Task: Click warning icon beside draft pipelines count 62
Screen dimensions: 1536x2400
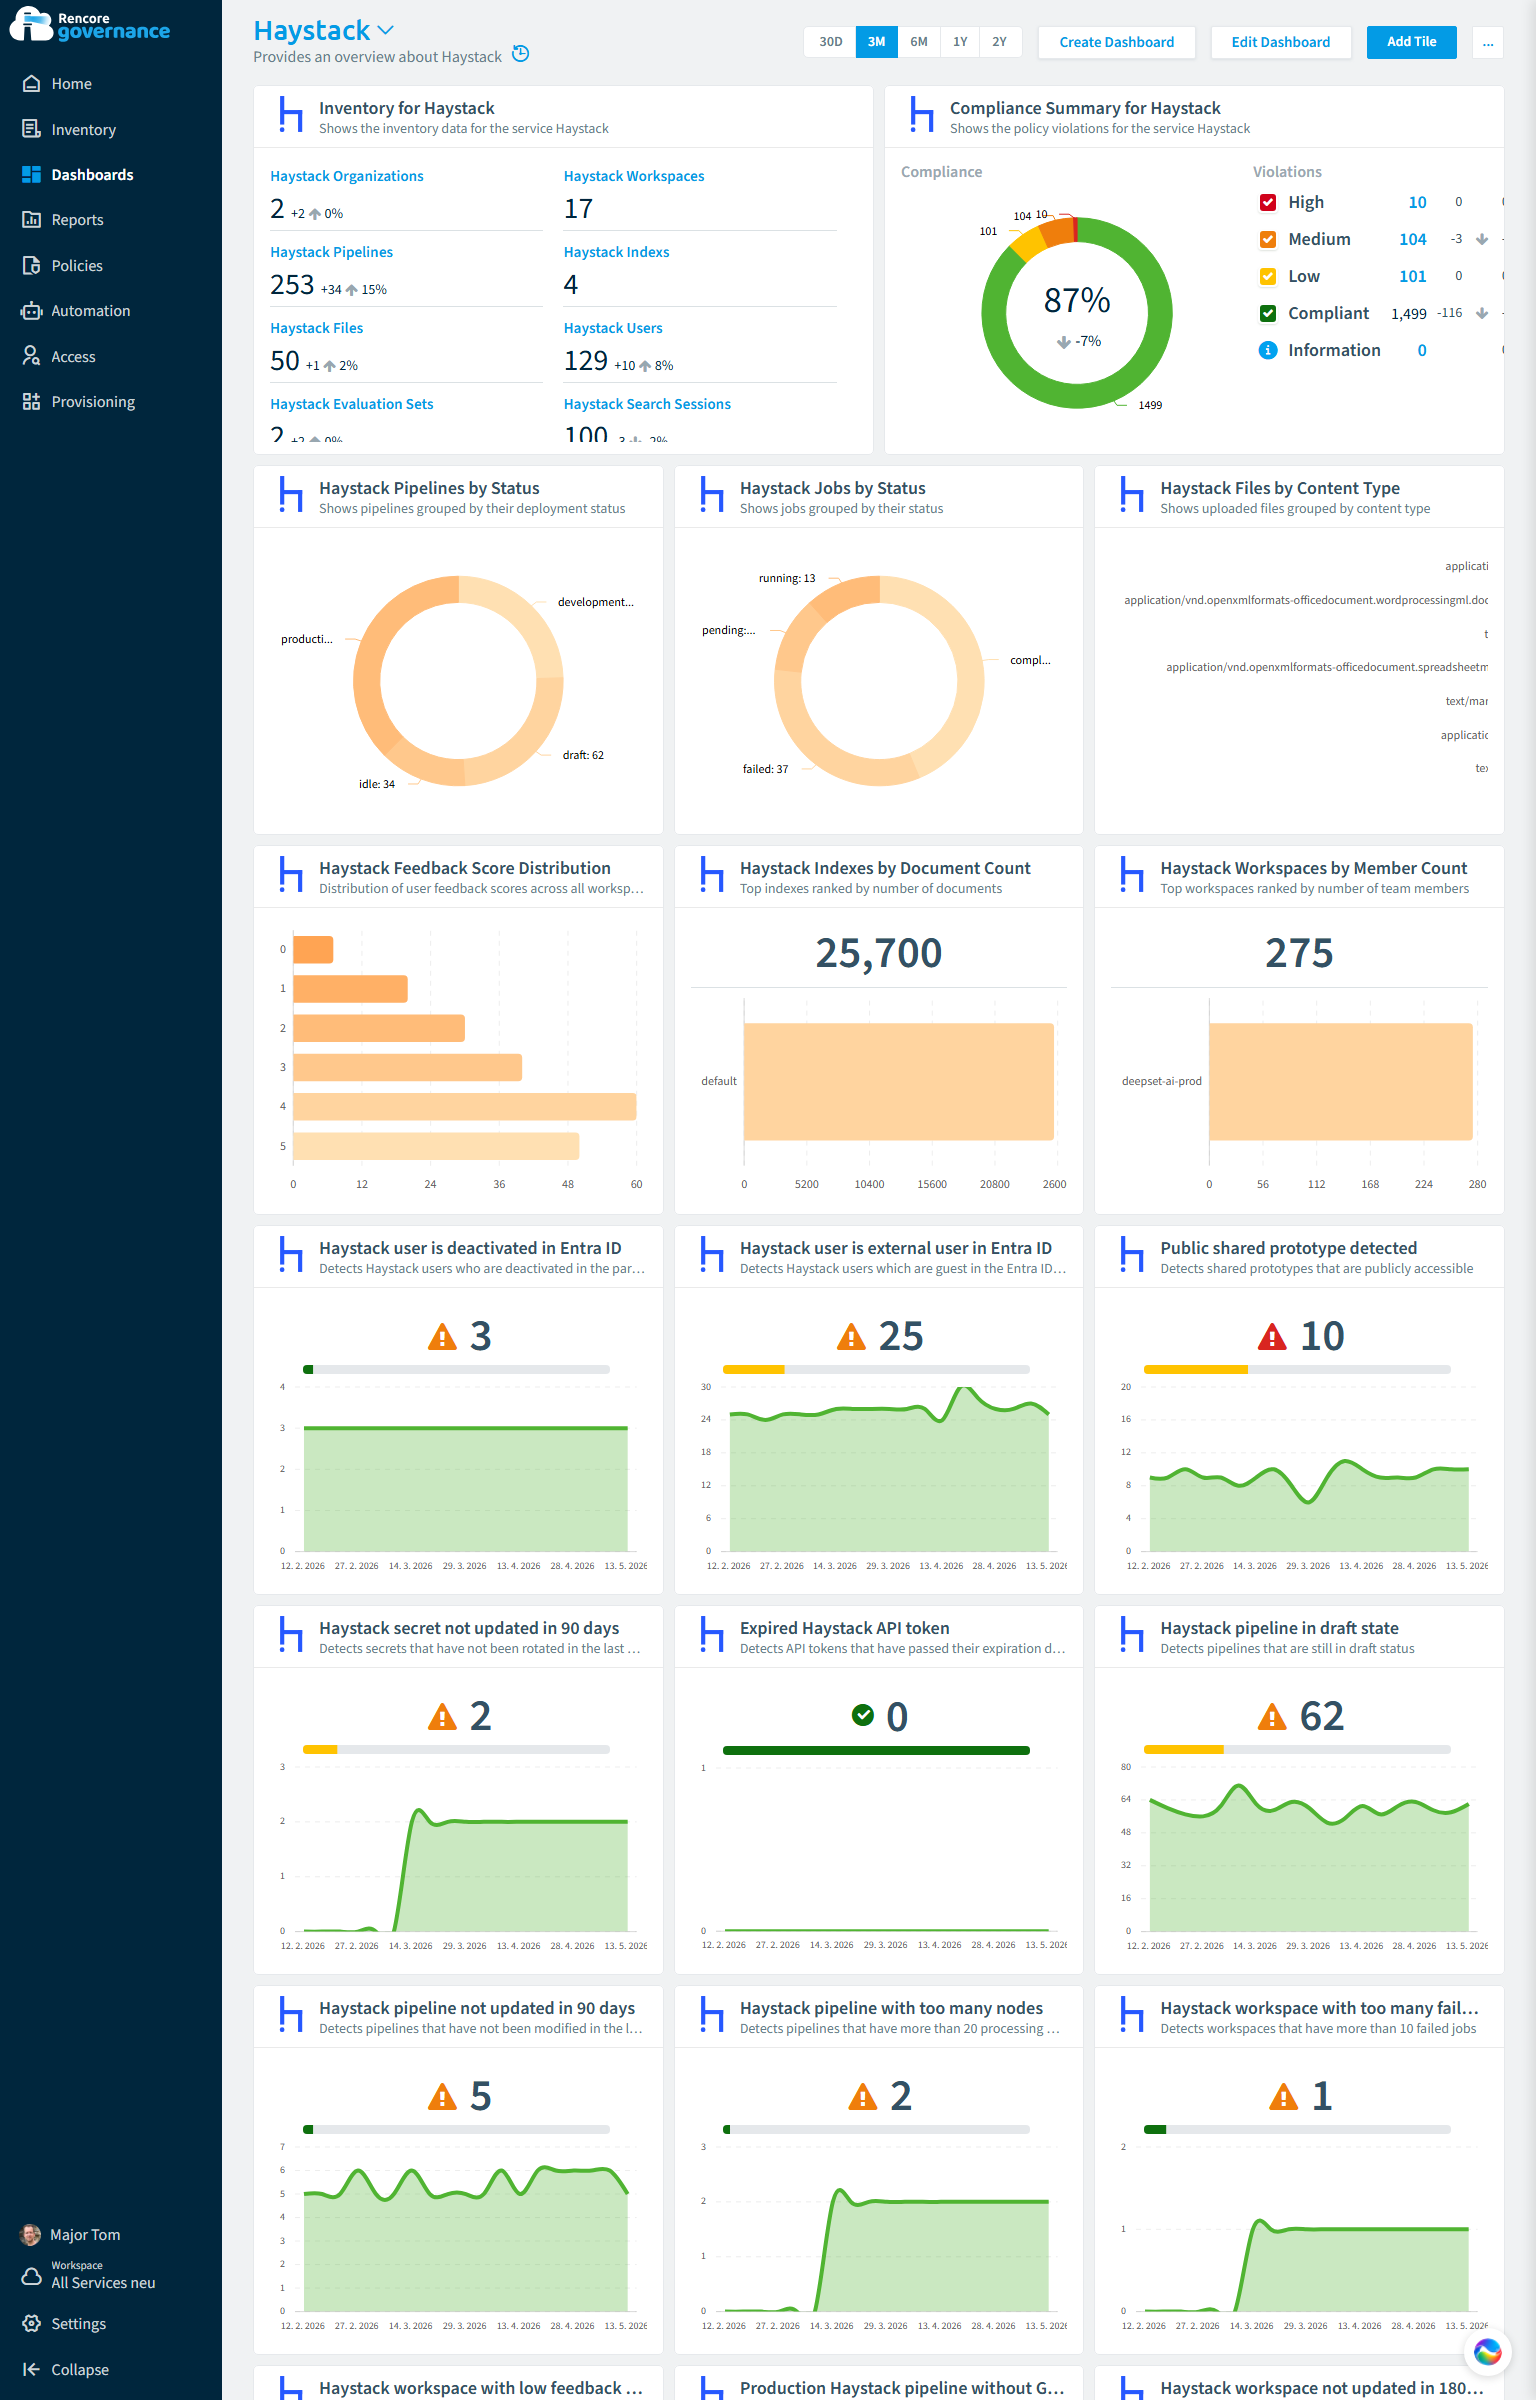Action: tap(1271, 1717)
